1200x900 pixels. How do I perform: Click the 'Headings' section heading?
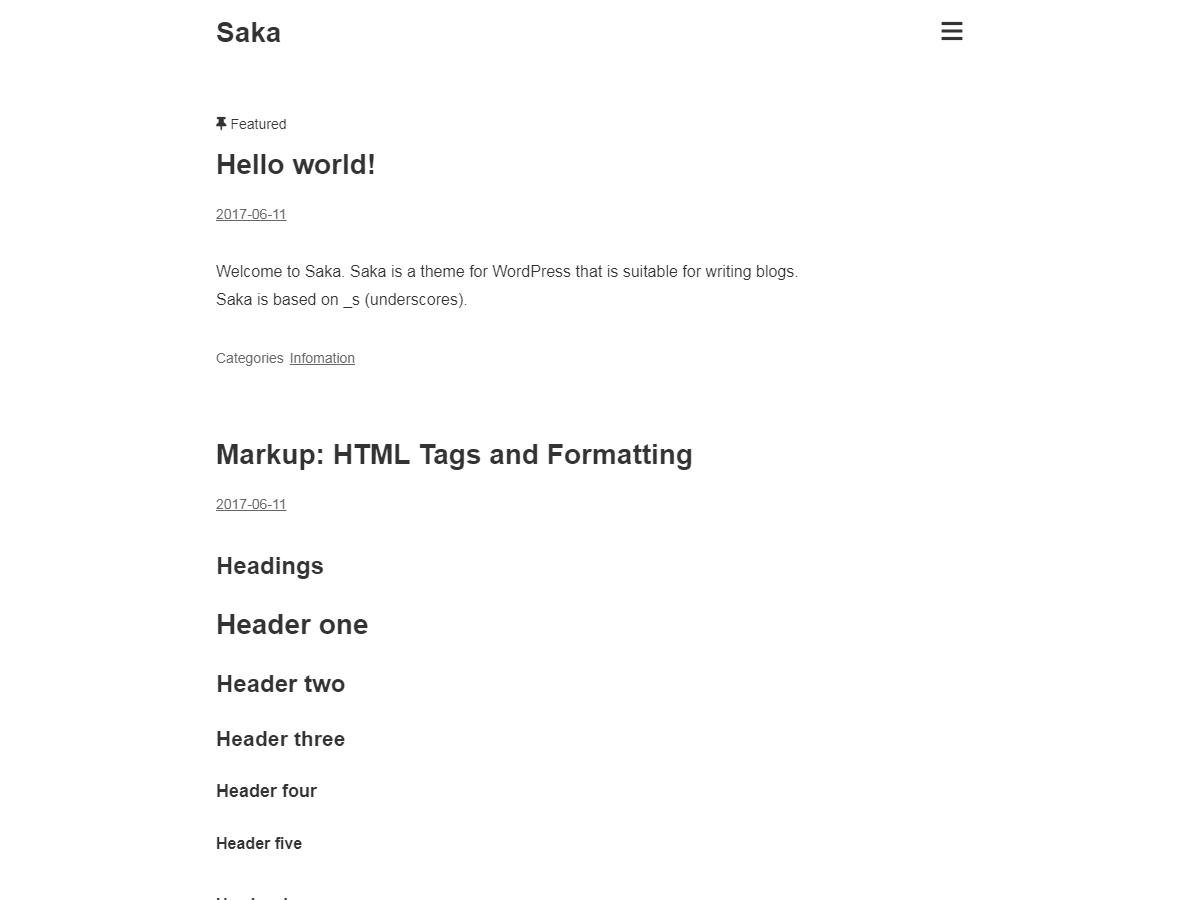pos(270,566)
